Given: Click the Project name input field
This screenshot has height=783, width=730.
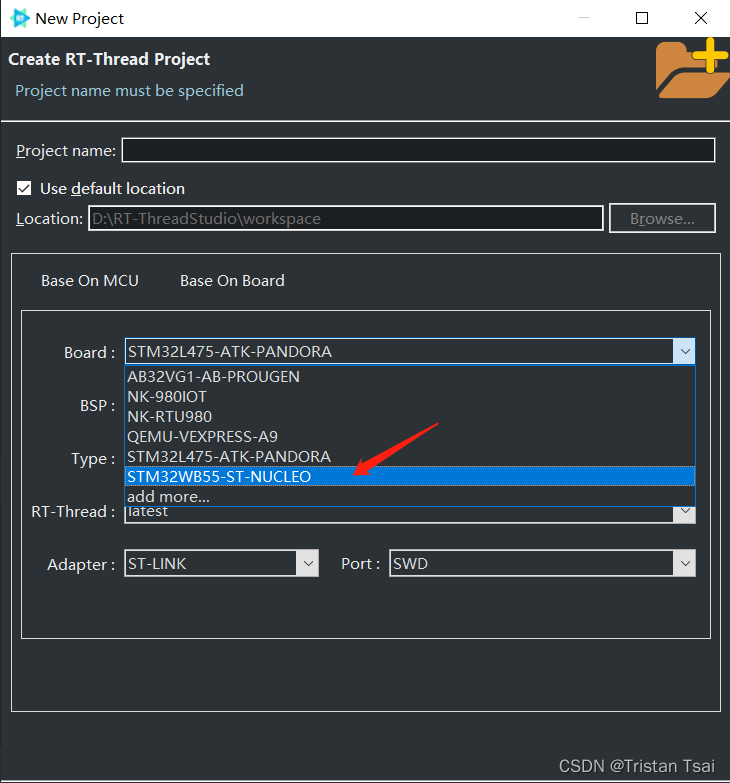Looking at the screenshot, I should (x=418, y=150).
